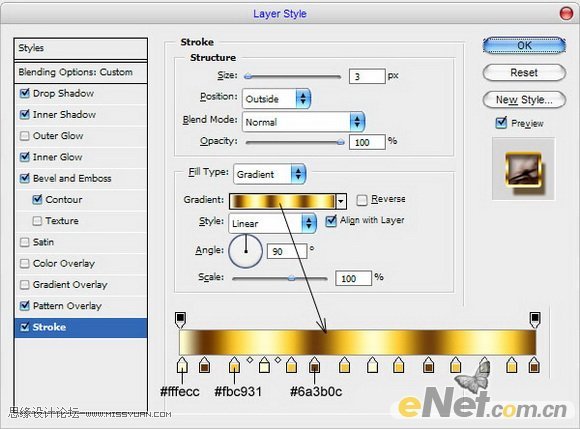Open the Color Overlay settings label
This screenshot has width=580, height=429.
point(64,263)
